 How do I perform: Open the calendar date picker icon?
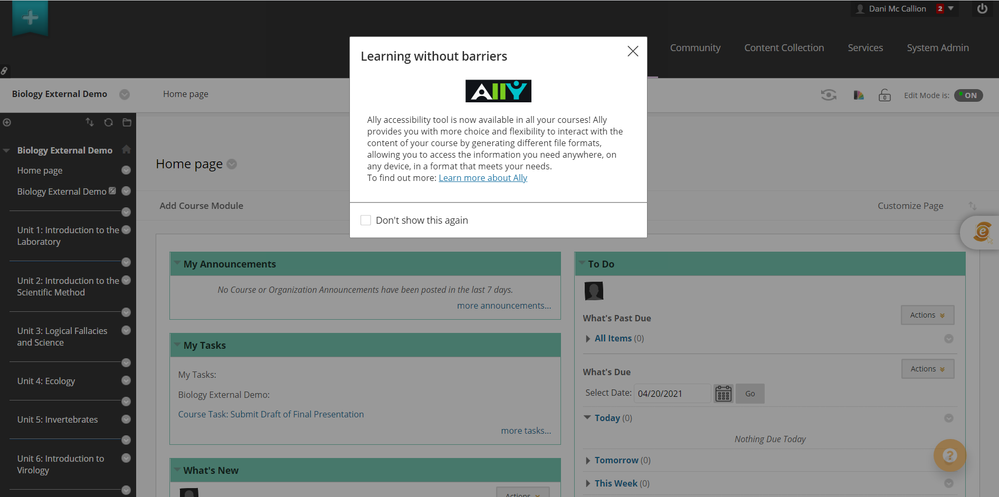coord(723,393)
